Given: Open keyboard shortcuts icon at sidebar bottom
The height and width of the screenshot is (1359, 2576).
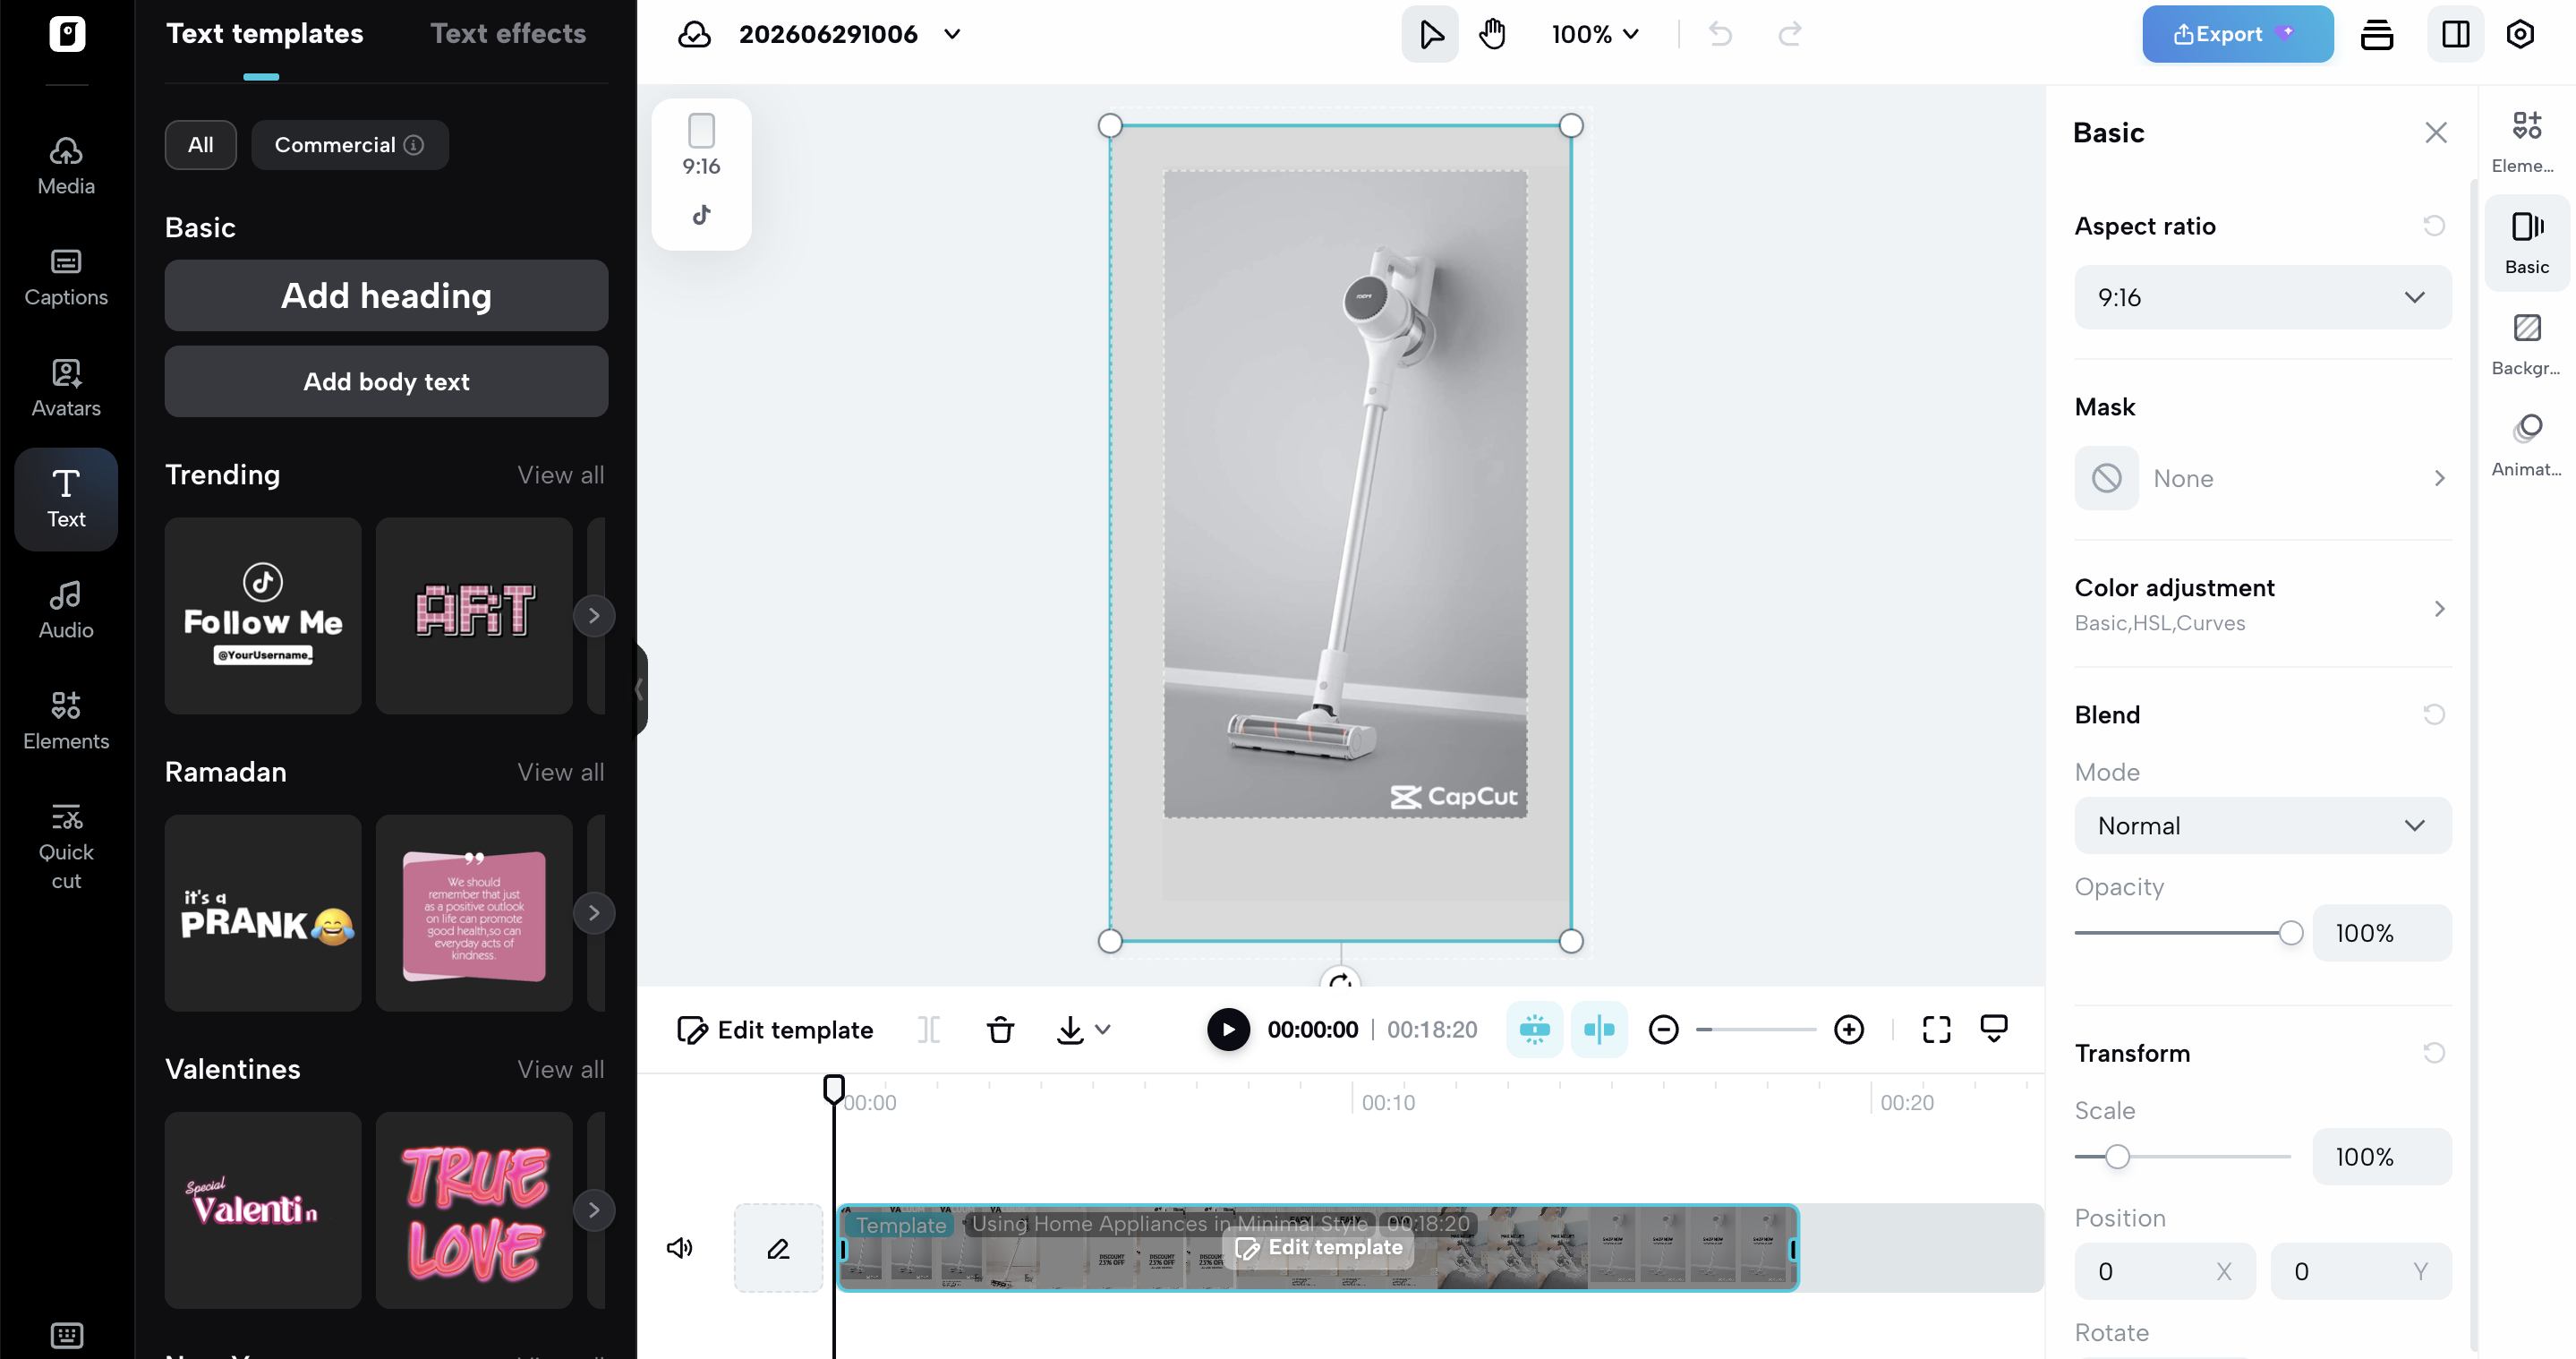Looking at the screenshot, I should coord(67,1335).
